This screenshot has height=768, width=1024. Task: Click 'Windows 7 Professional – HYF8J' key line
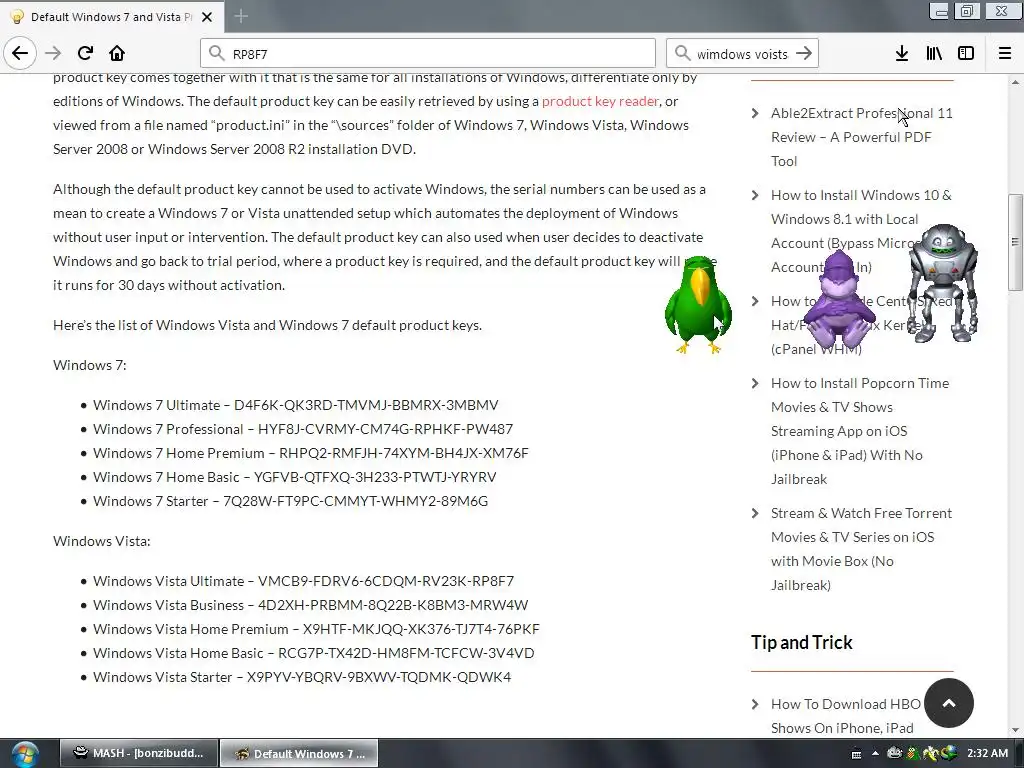[x=302, y=429]
